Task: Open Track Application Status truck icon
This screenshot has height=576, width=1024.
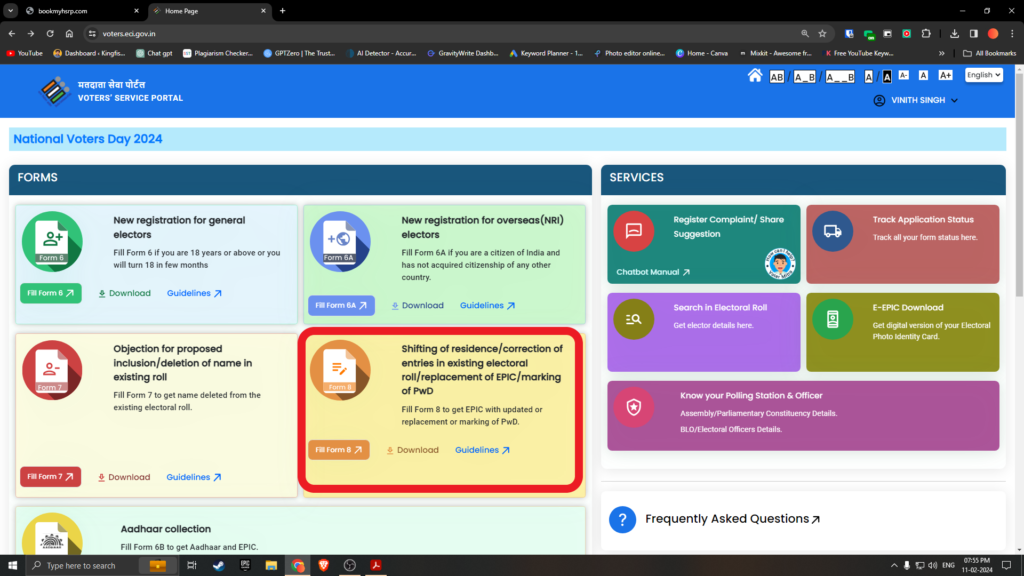Action: click(833, 231)
